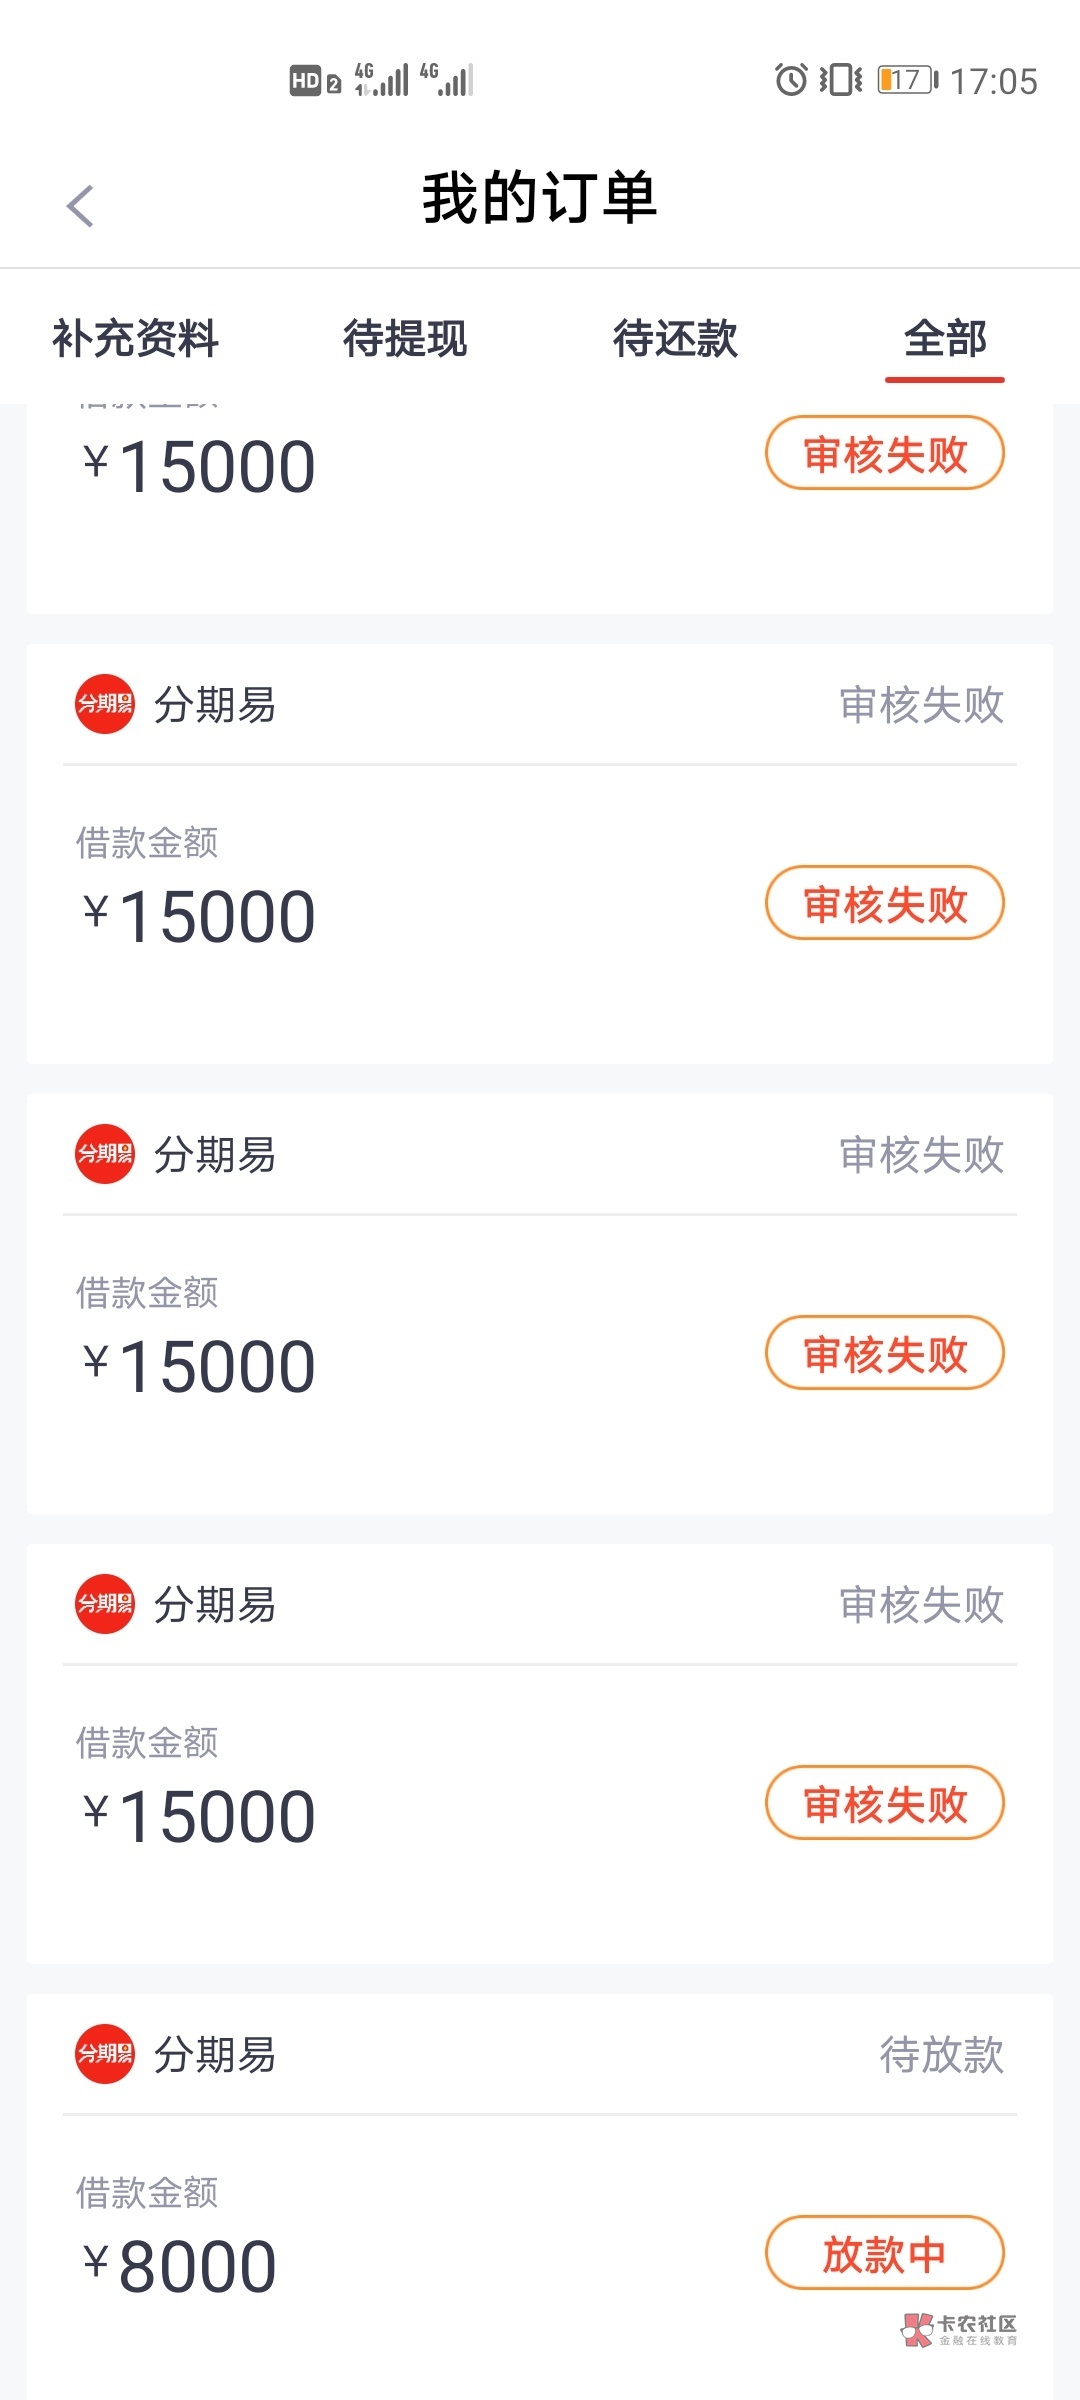Tap the 分期易 name in 待放款 order

(x=215, y=2055)
